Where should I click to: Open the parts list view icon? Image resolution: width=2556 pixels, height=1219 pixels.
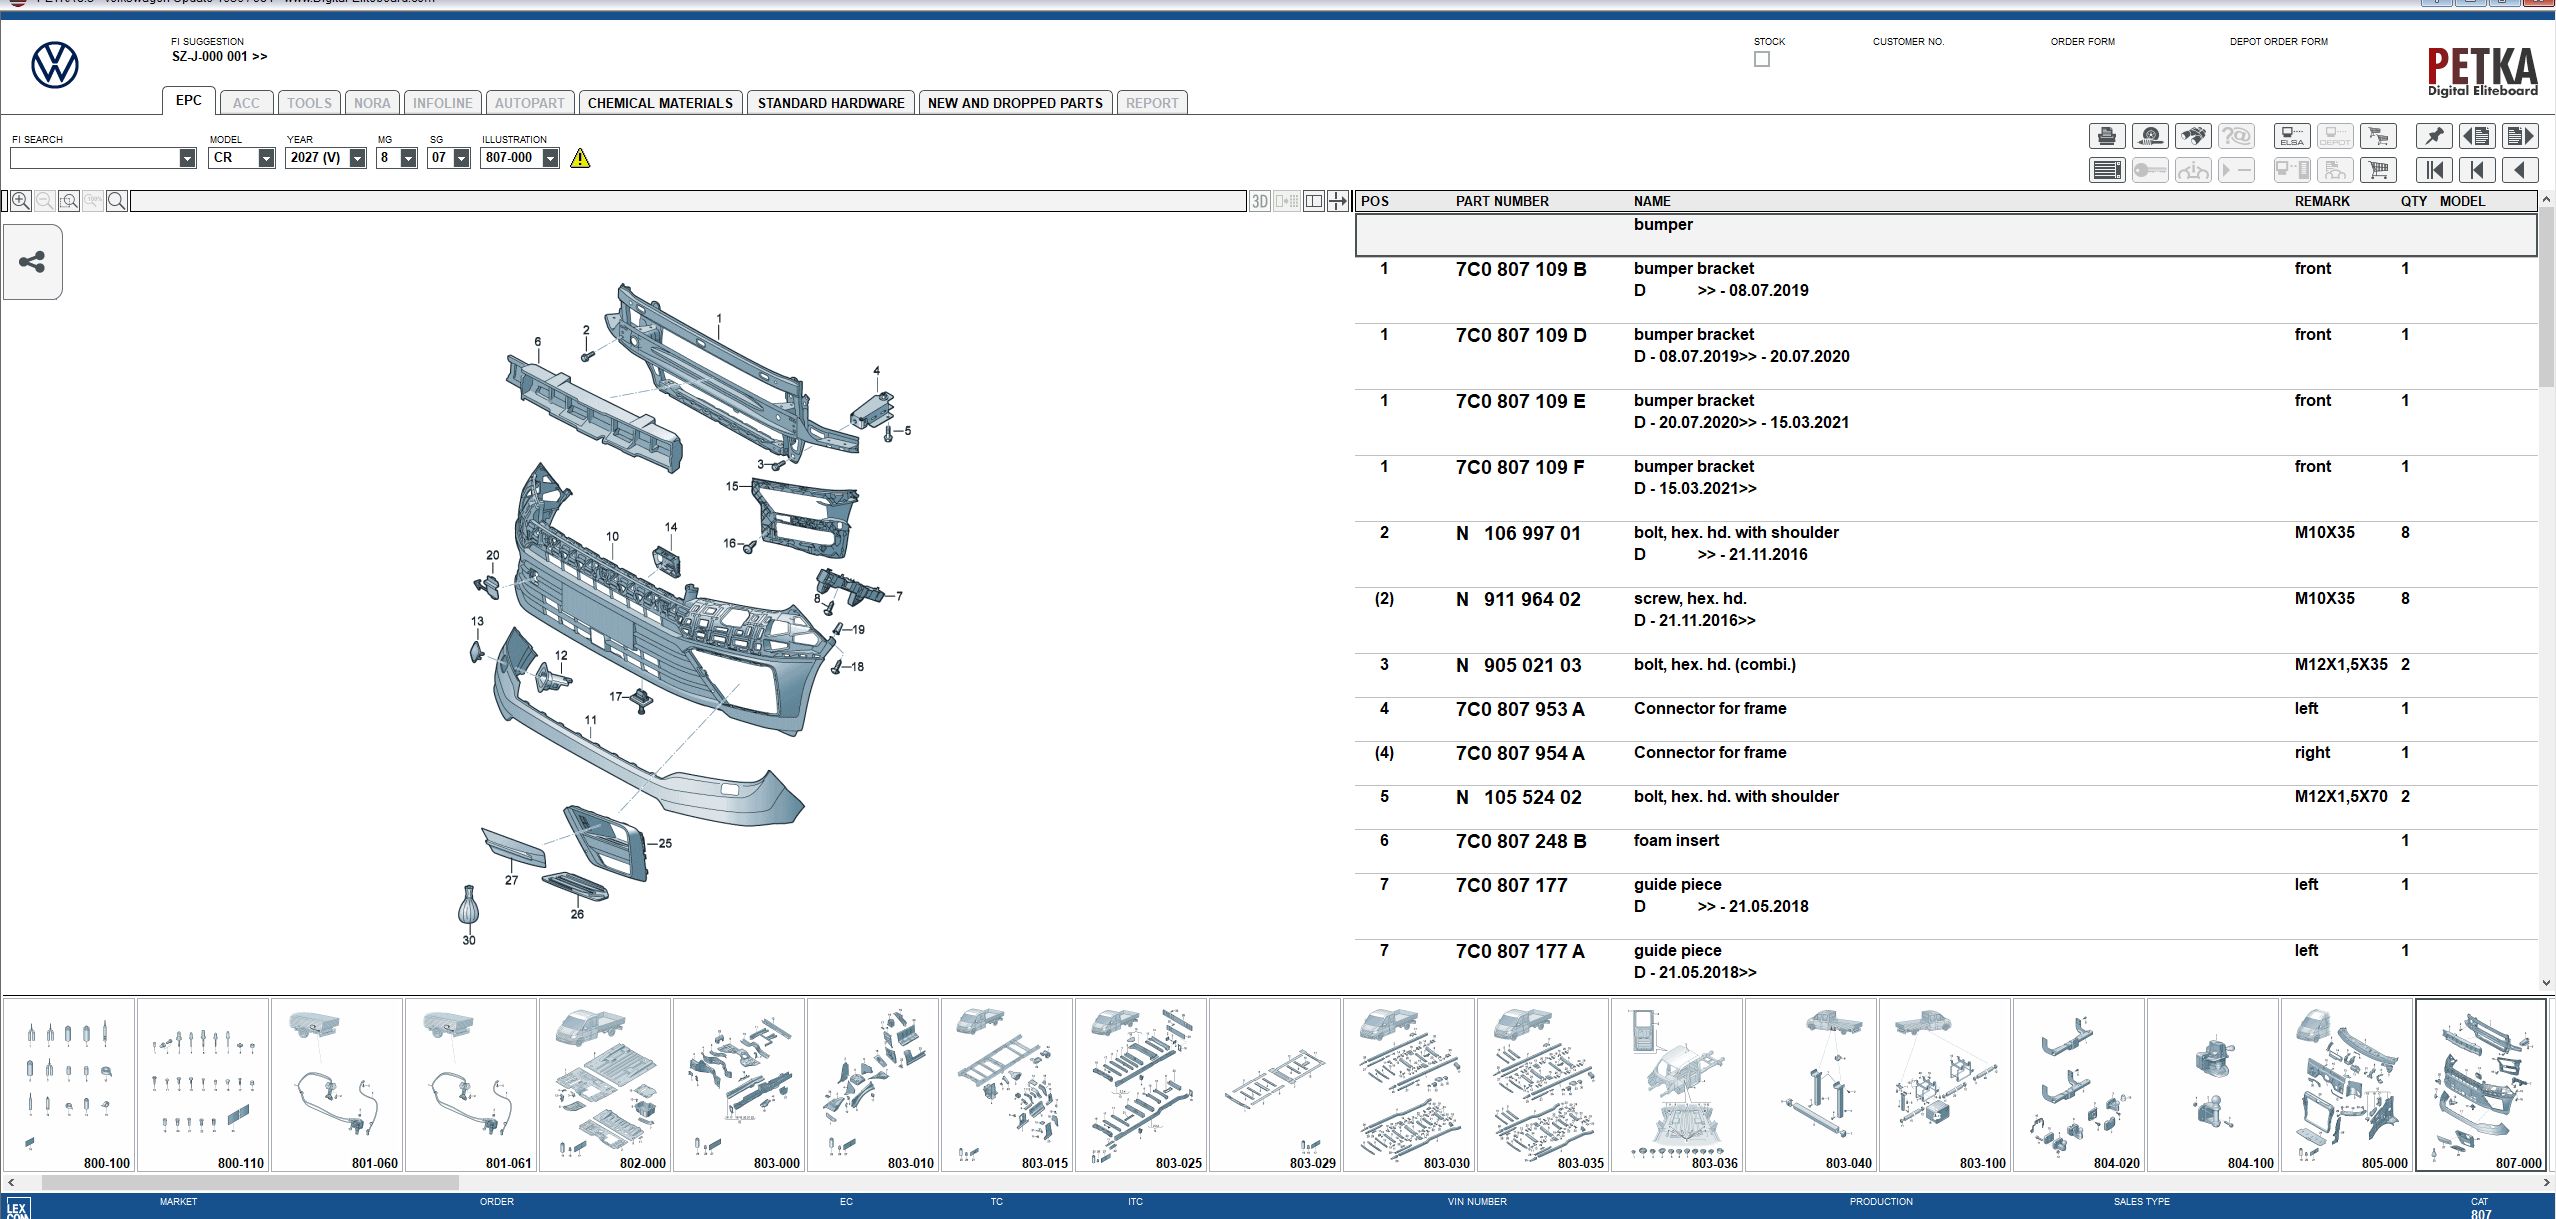click(x=2107, y=170)
